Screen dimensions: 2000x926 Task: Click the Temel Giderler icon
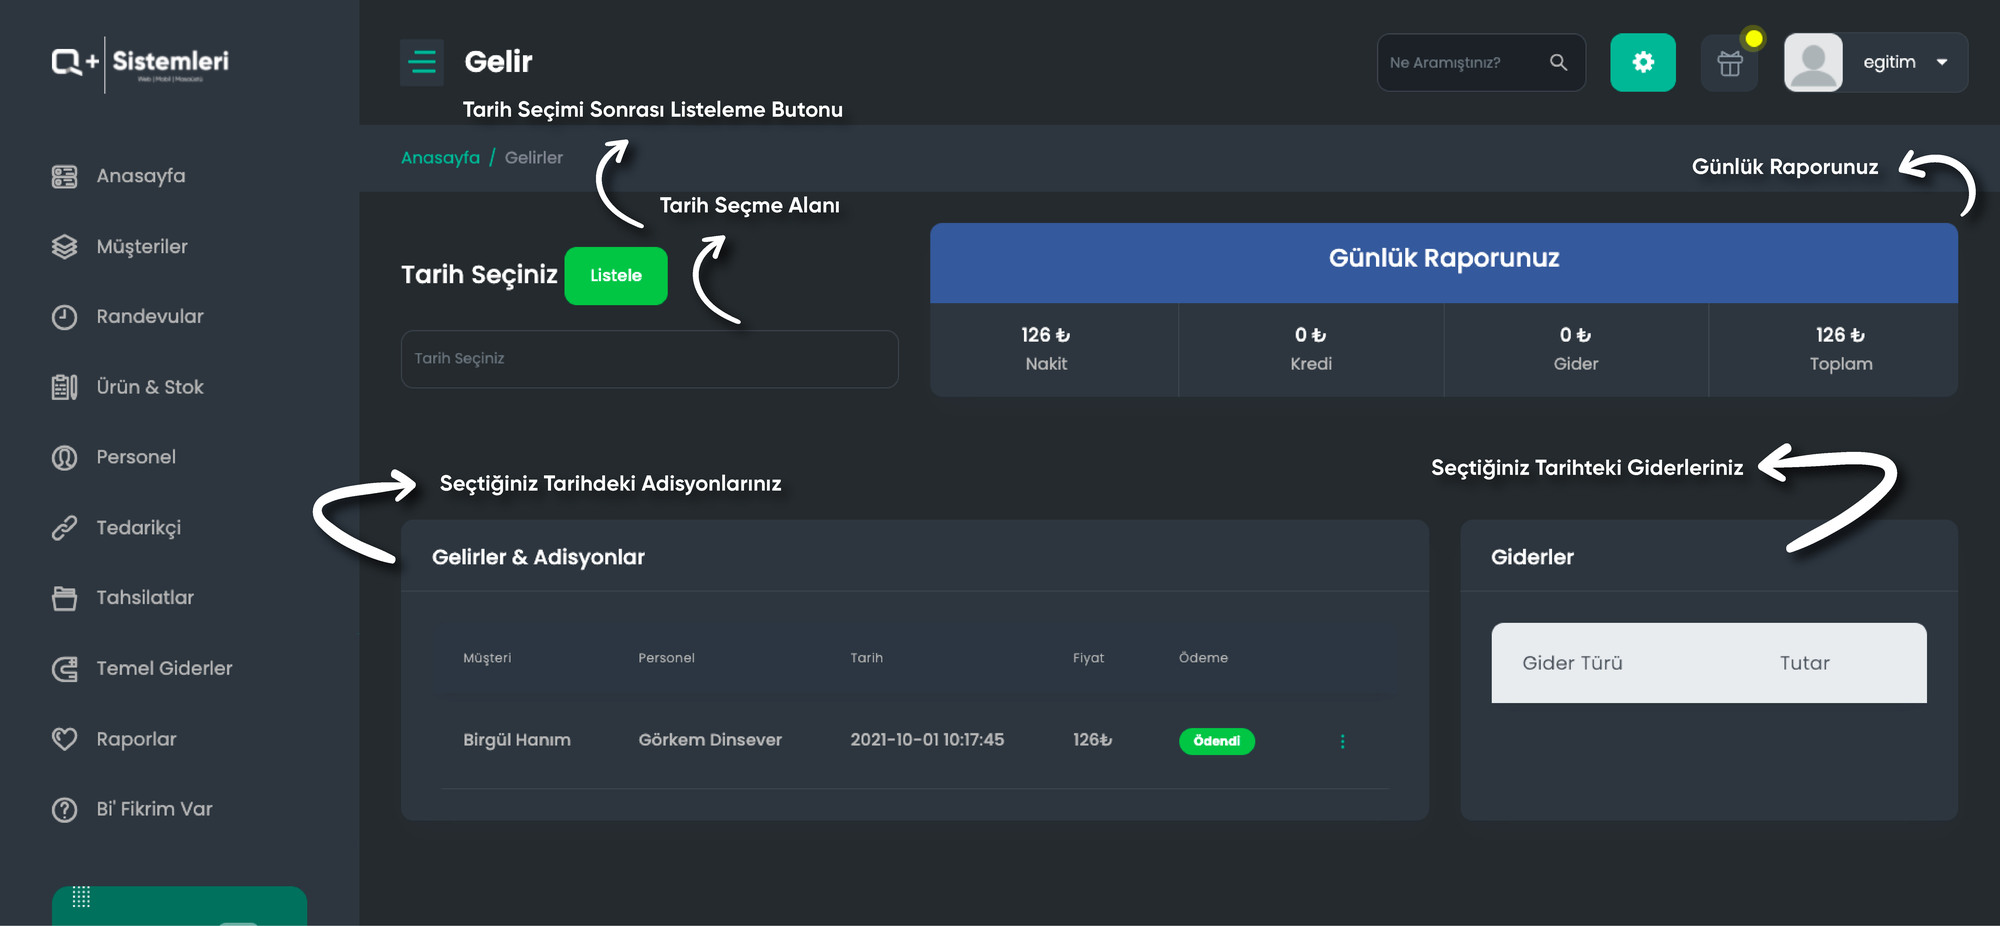[64, 669]
